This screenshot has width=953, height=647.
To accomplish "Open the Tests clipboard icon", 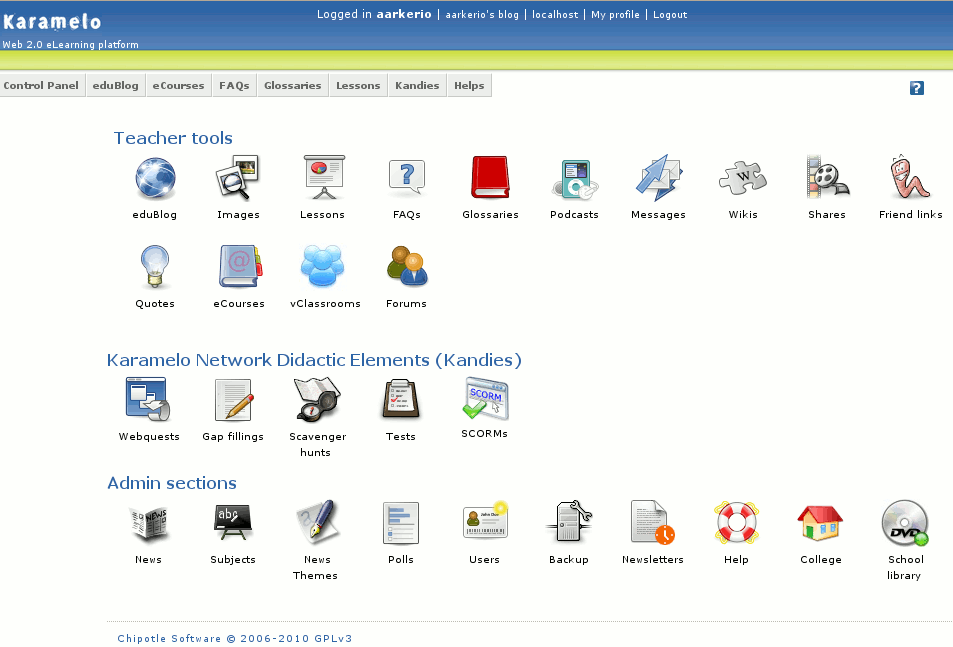I will tap(401, 399).
